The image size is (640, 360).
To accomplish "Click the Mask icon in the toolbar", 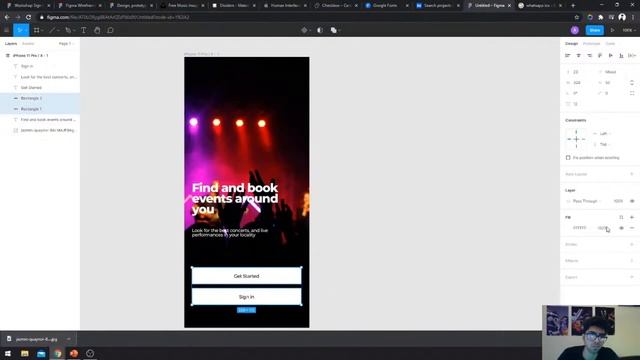I will [x=320, y=30].
